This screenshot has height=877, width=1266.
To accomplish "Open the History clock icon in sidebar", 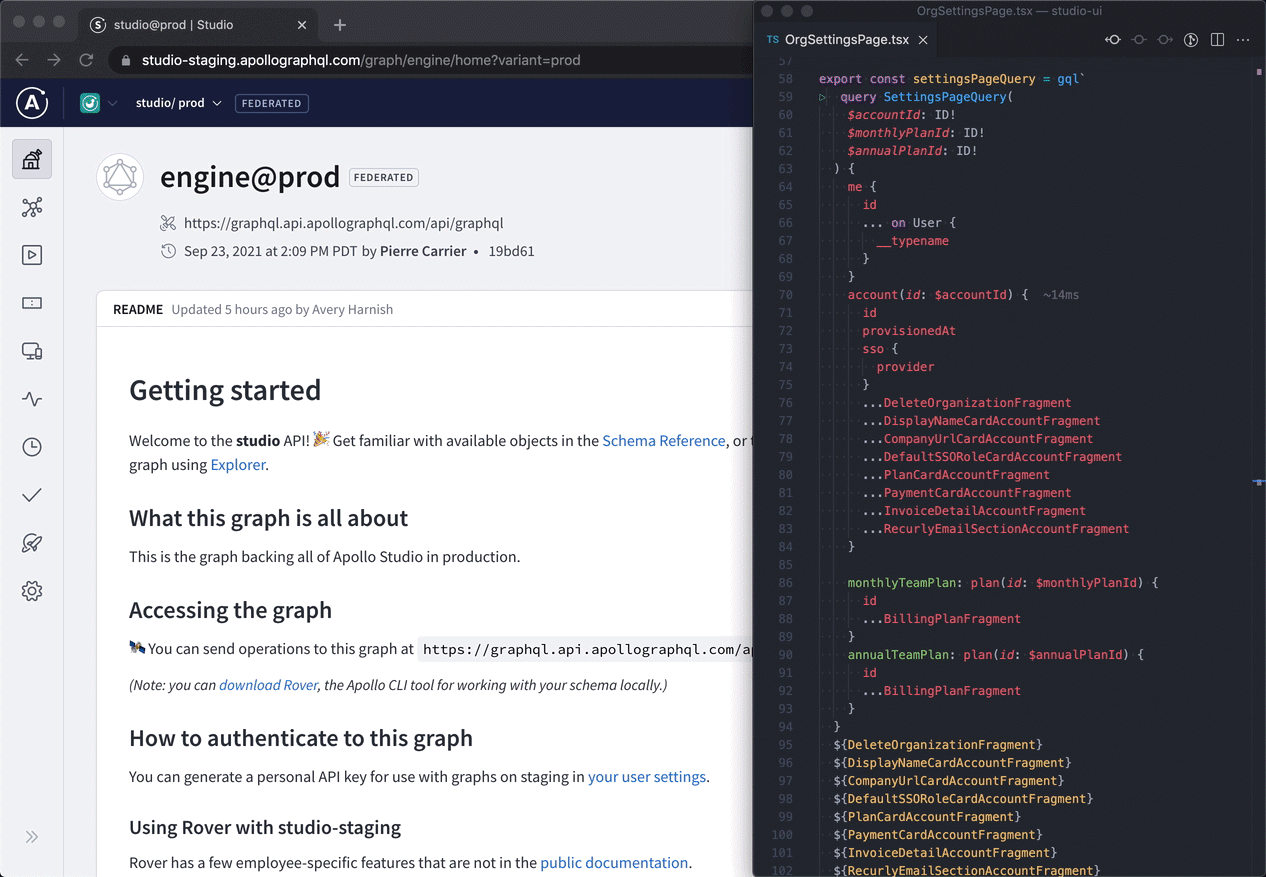I will [32, 447].
